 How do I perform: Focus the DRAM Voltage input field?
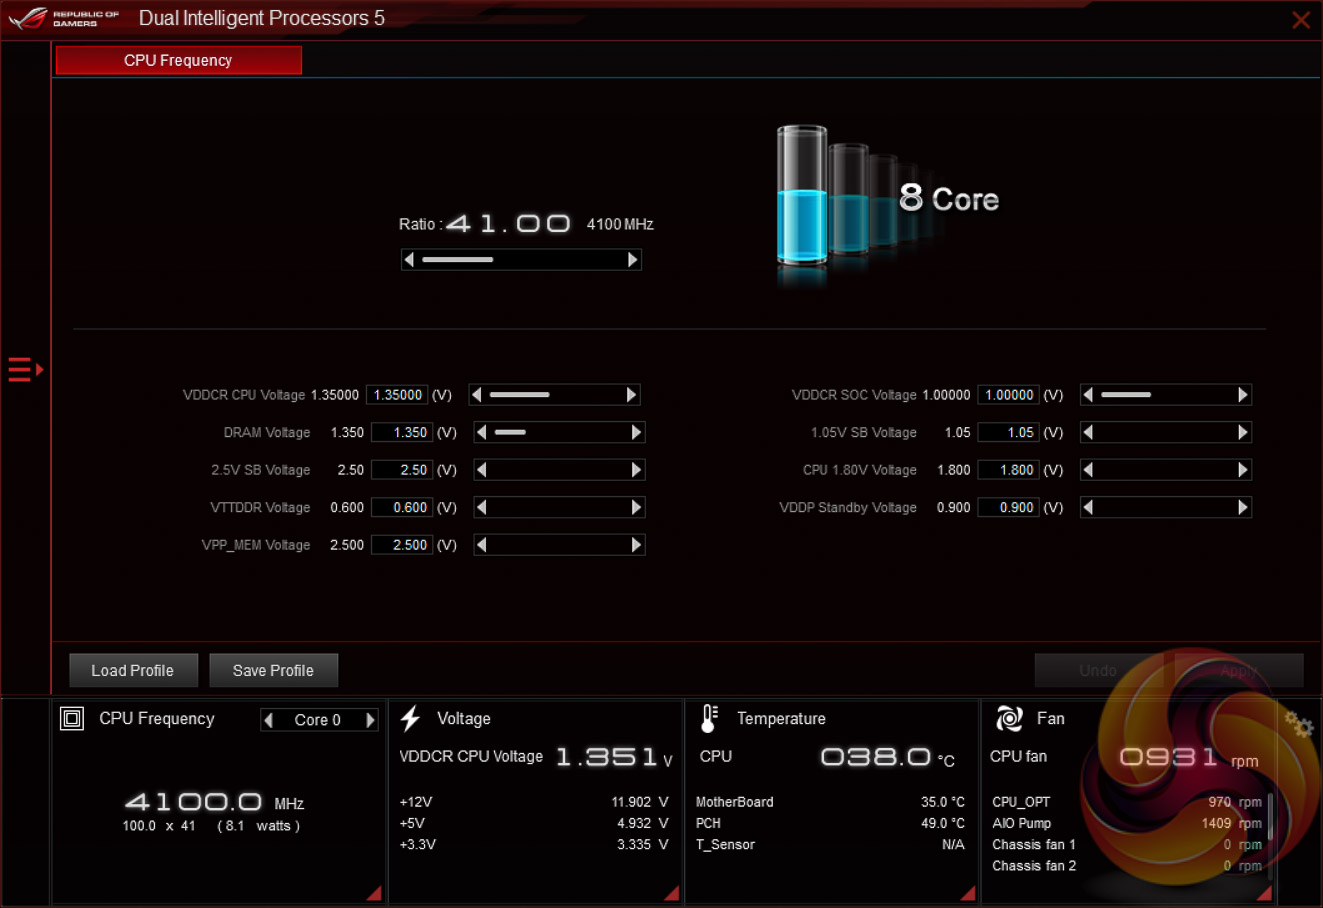402,432
